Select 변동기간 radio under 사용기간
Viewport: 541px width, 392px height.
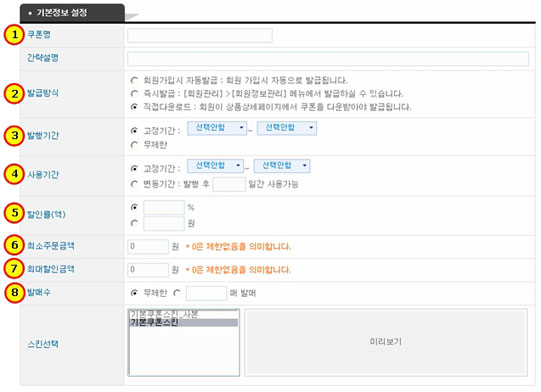coord(134,184)
